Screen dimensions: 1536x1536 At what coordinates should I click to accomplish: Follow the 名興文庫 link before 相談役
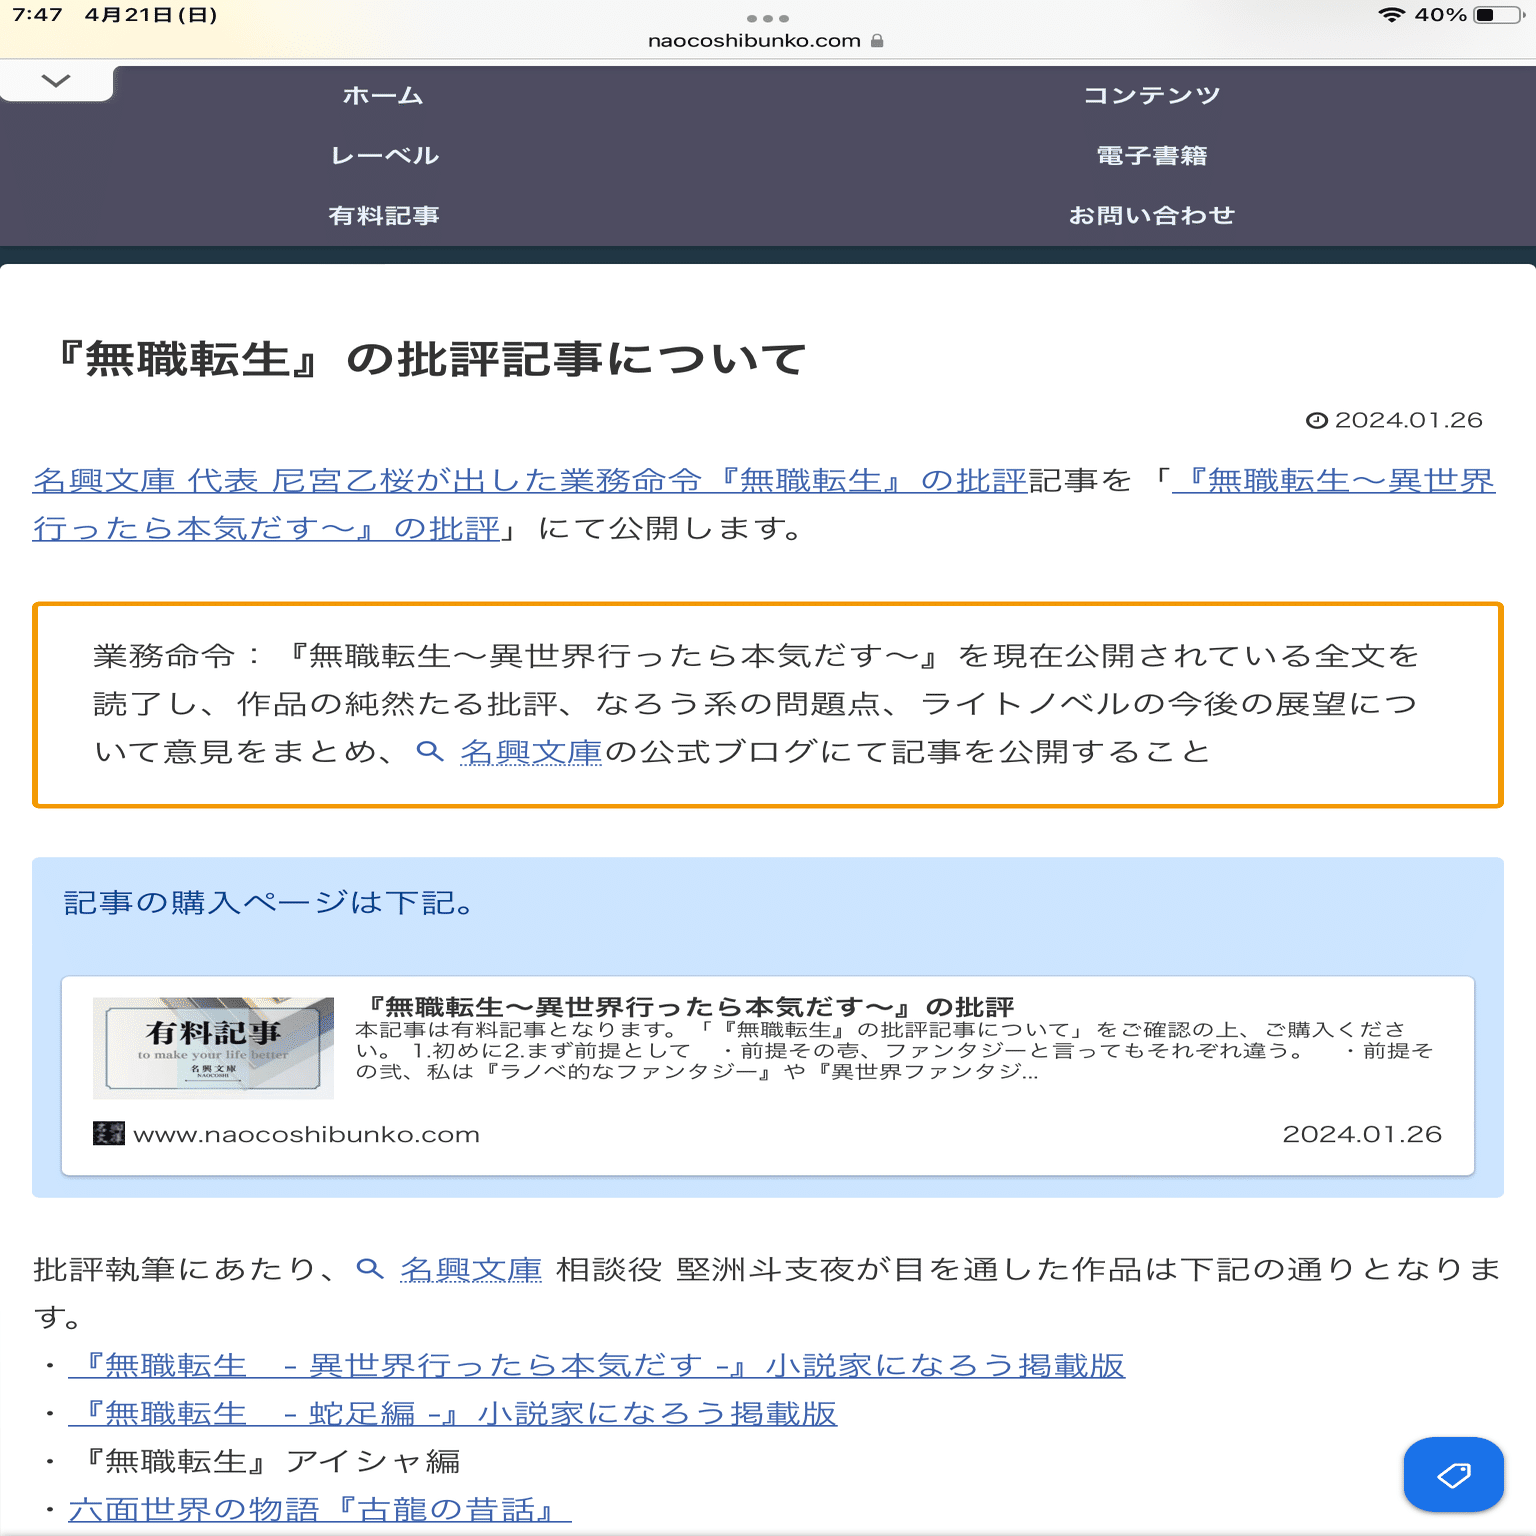471,1270
